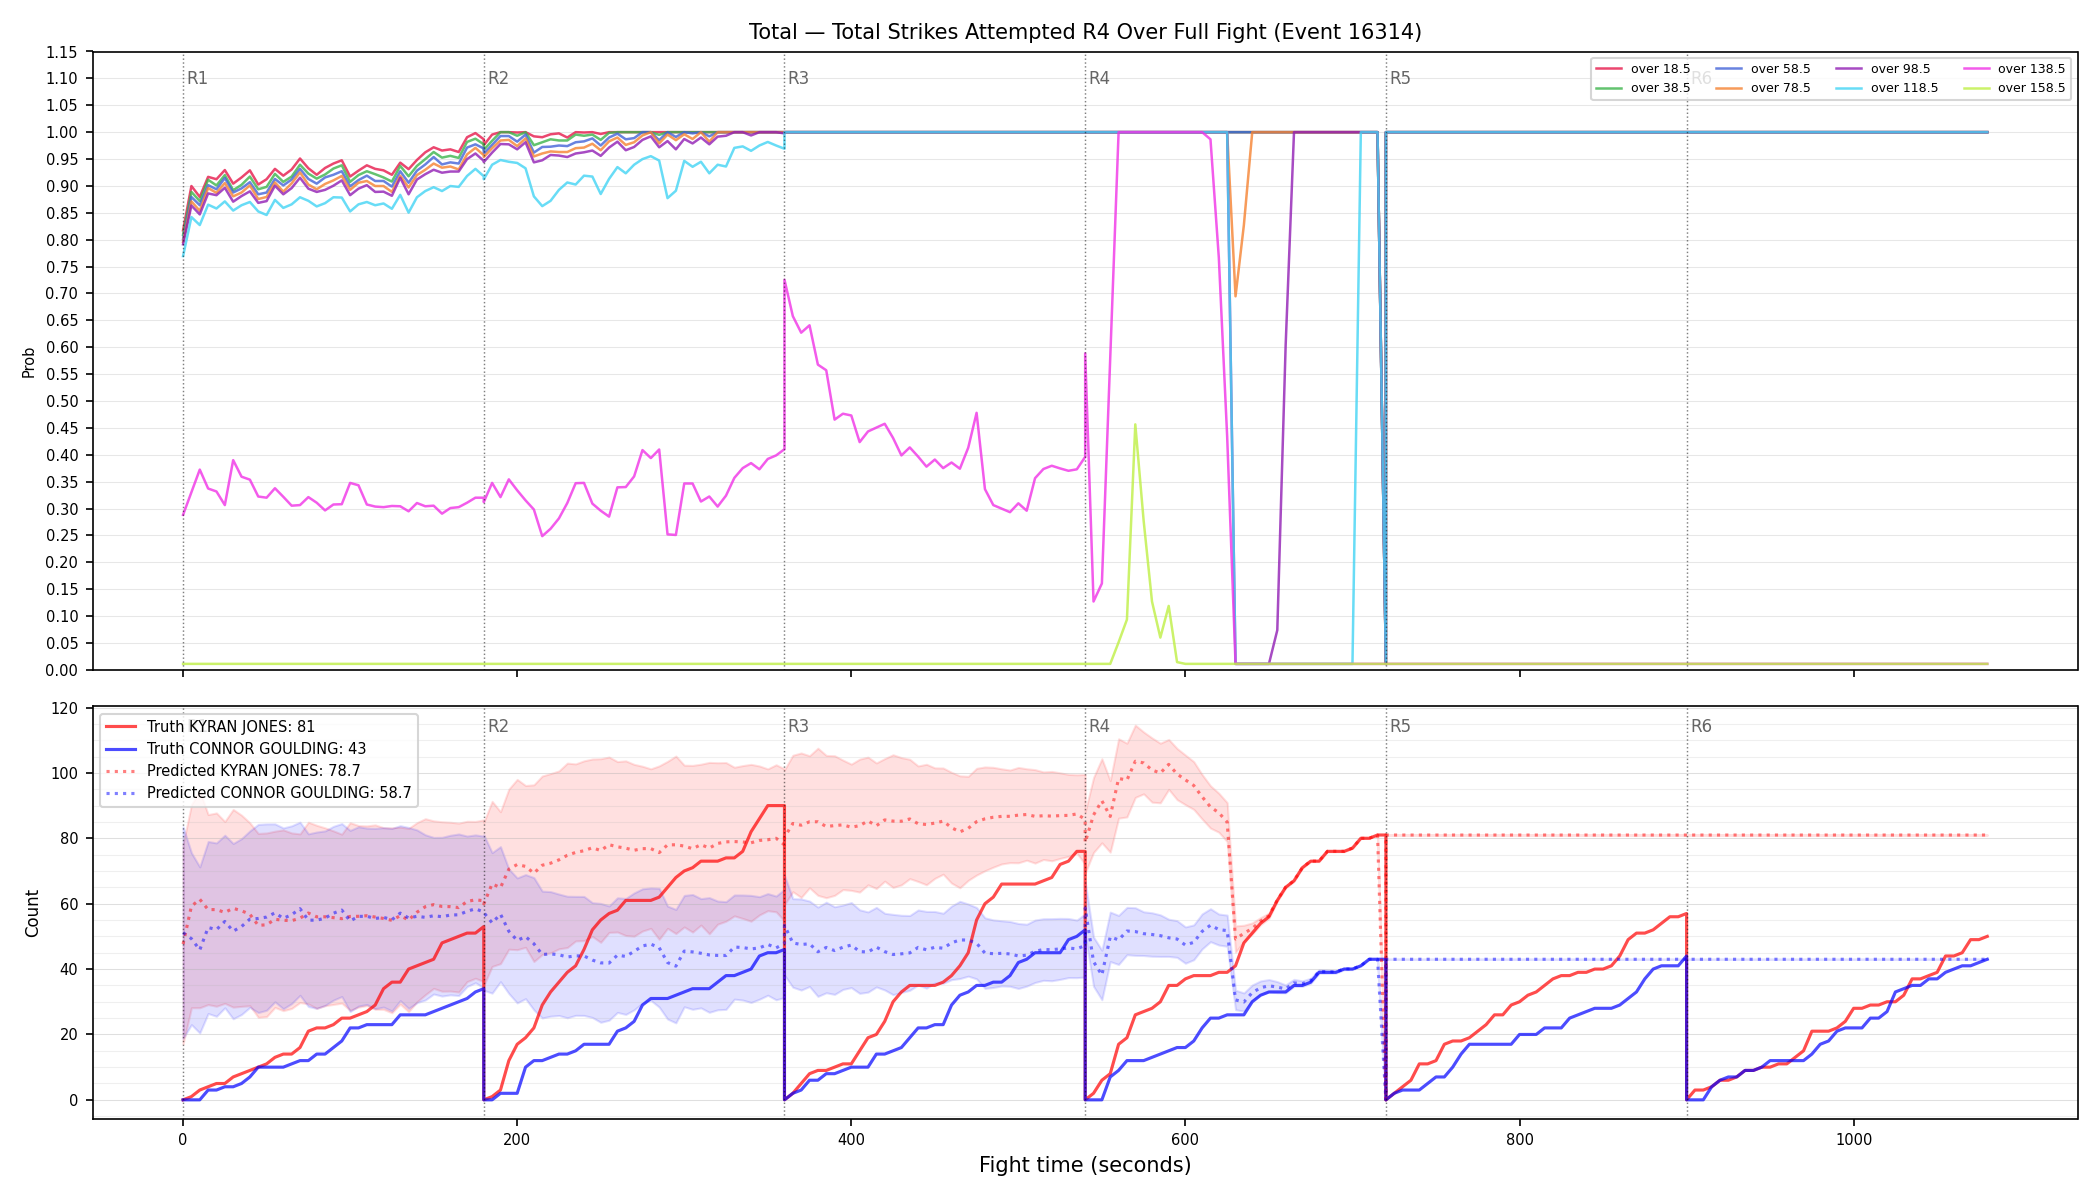
Task: Click the R4 round marker in bottom chart
Action: (1099, 726)
